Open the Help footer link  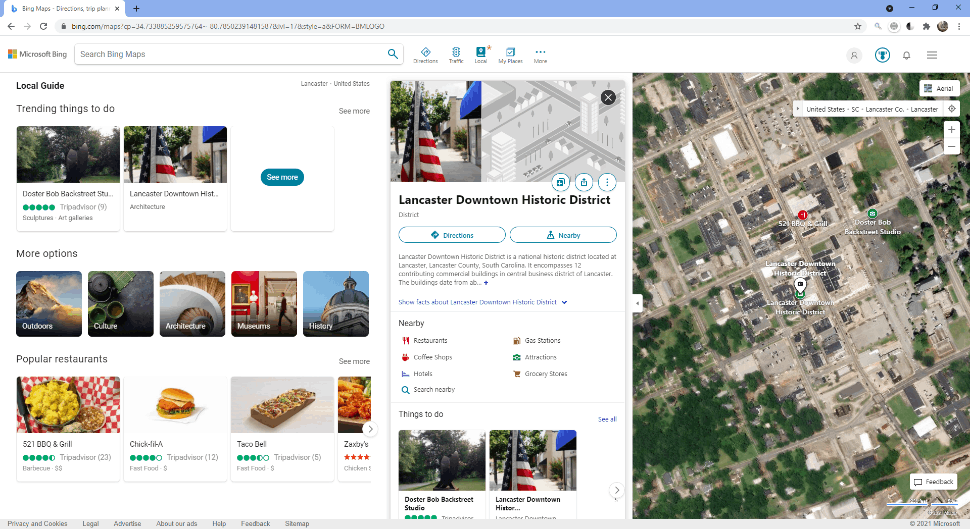click(219, 523)
